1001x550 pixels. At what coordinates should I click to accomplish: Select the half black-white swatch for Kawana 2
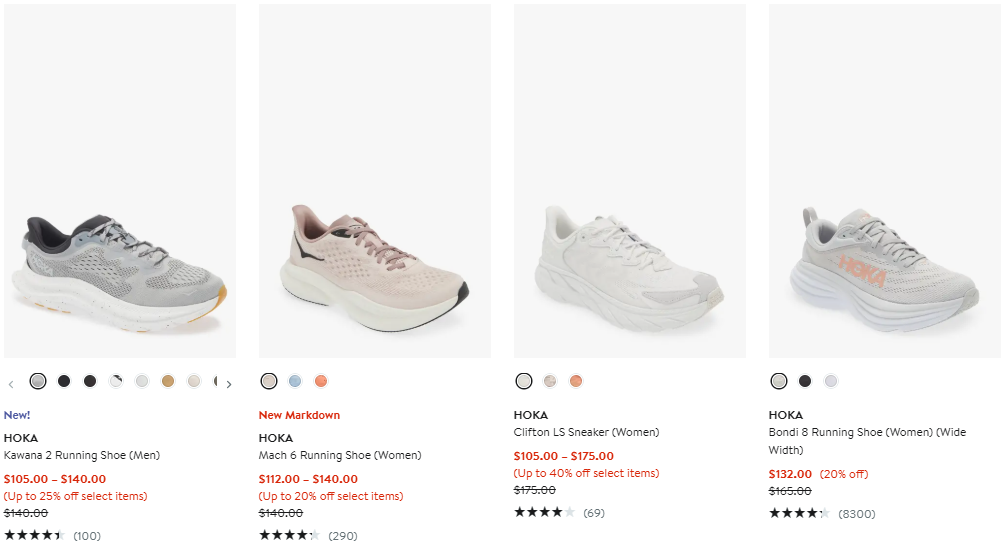116,381
